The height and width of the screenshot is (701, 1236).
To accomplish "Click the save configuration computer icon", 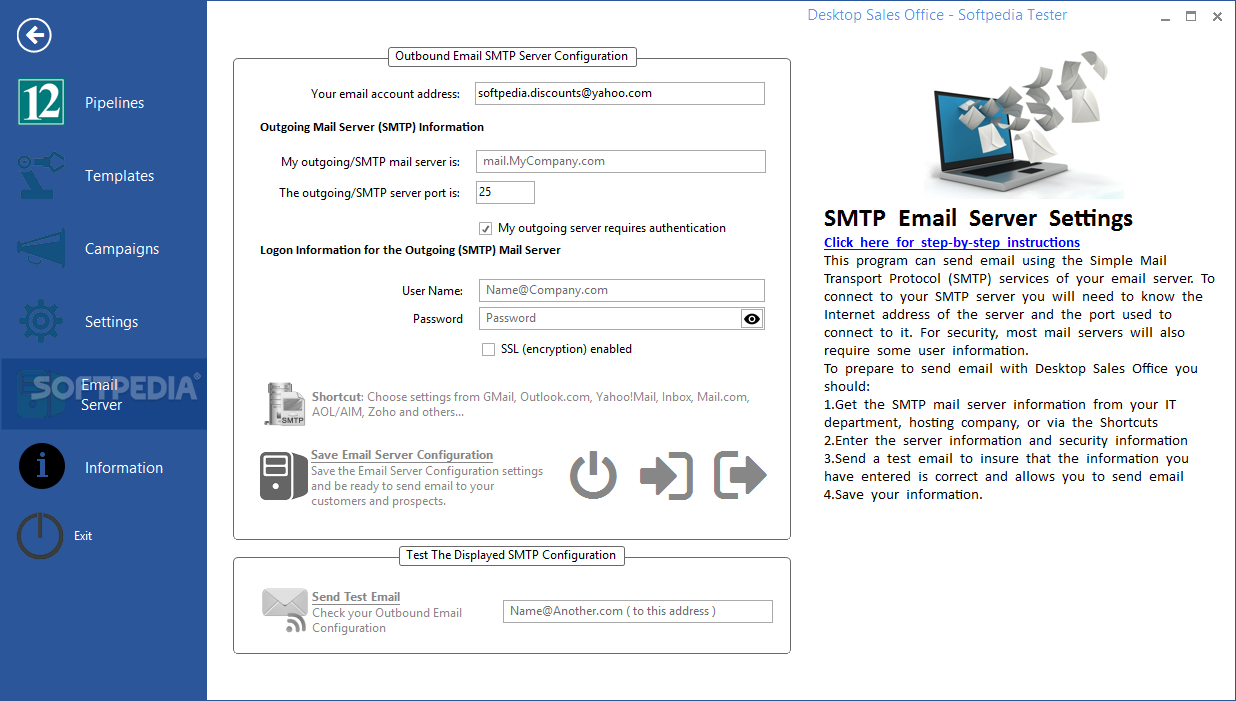I will [x=283, y=476].
